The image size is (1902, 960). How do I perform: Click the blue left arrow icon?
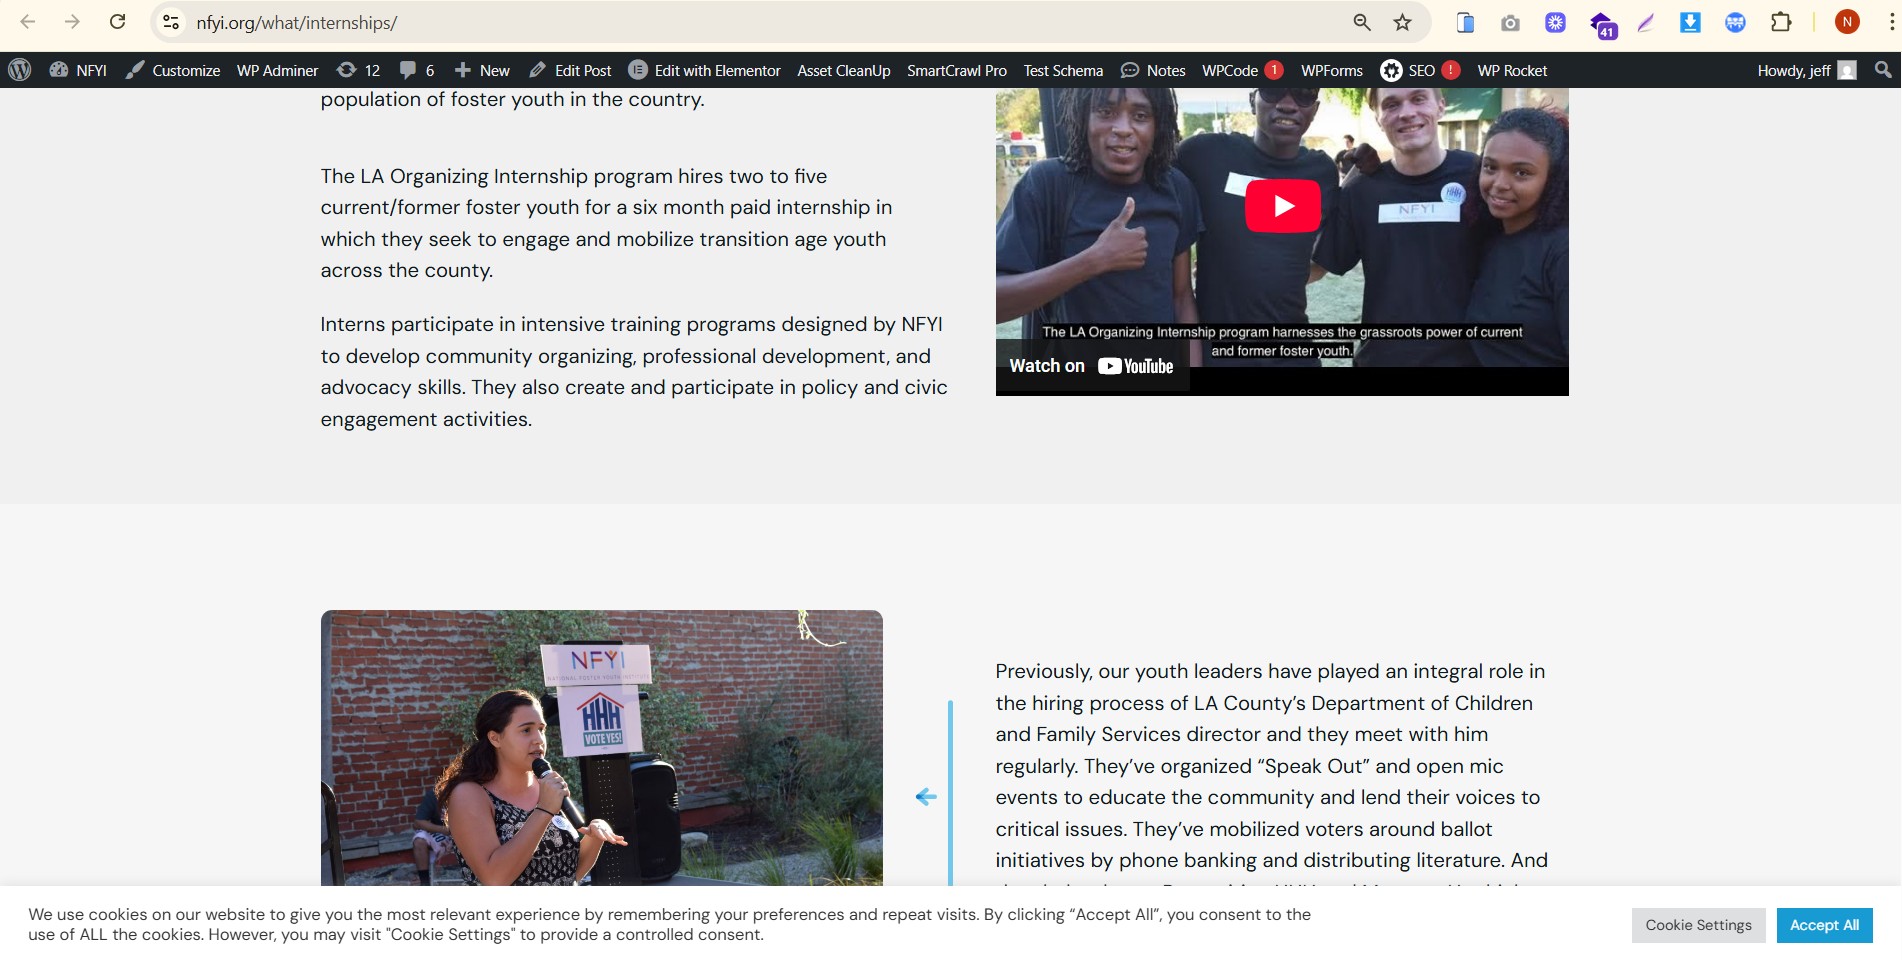(x=926, y=797)
